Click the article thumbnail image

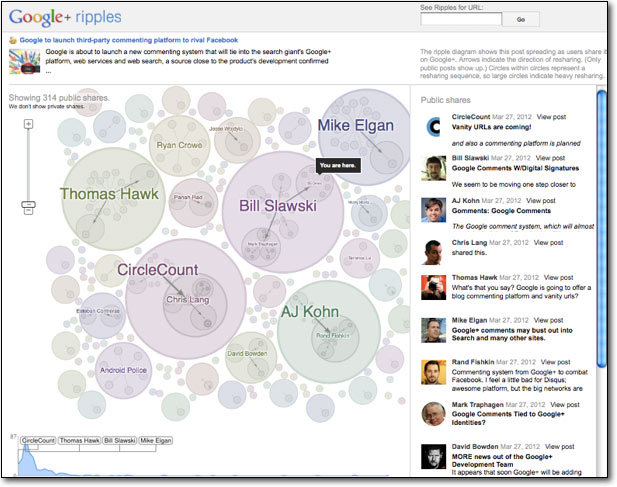point(24,61)
